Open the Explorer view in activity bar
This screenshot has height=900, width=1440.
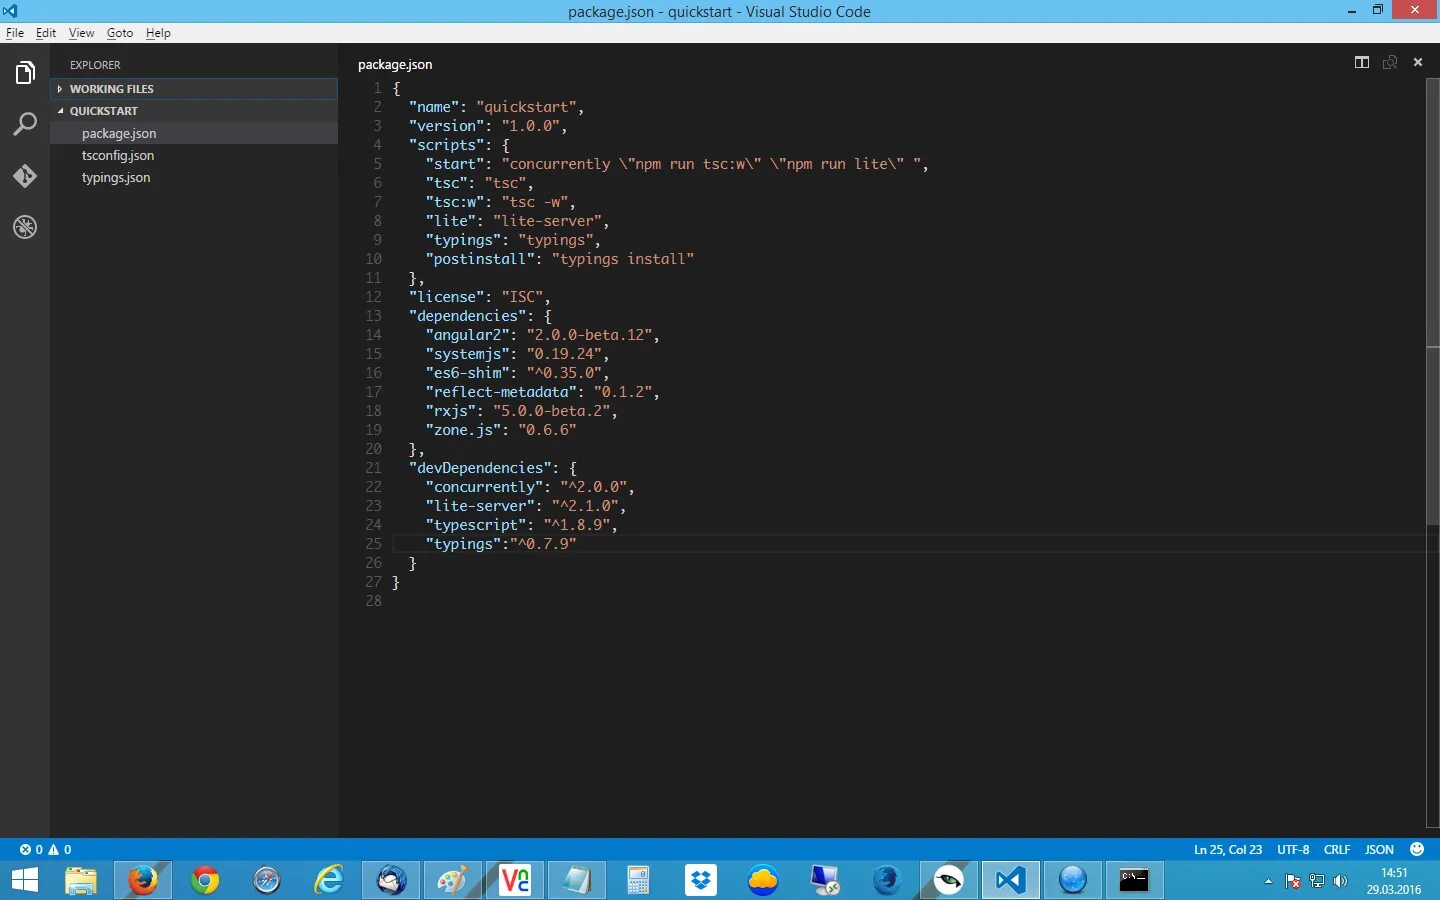pyautogui.click(x=25, y=73)
